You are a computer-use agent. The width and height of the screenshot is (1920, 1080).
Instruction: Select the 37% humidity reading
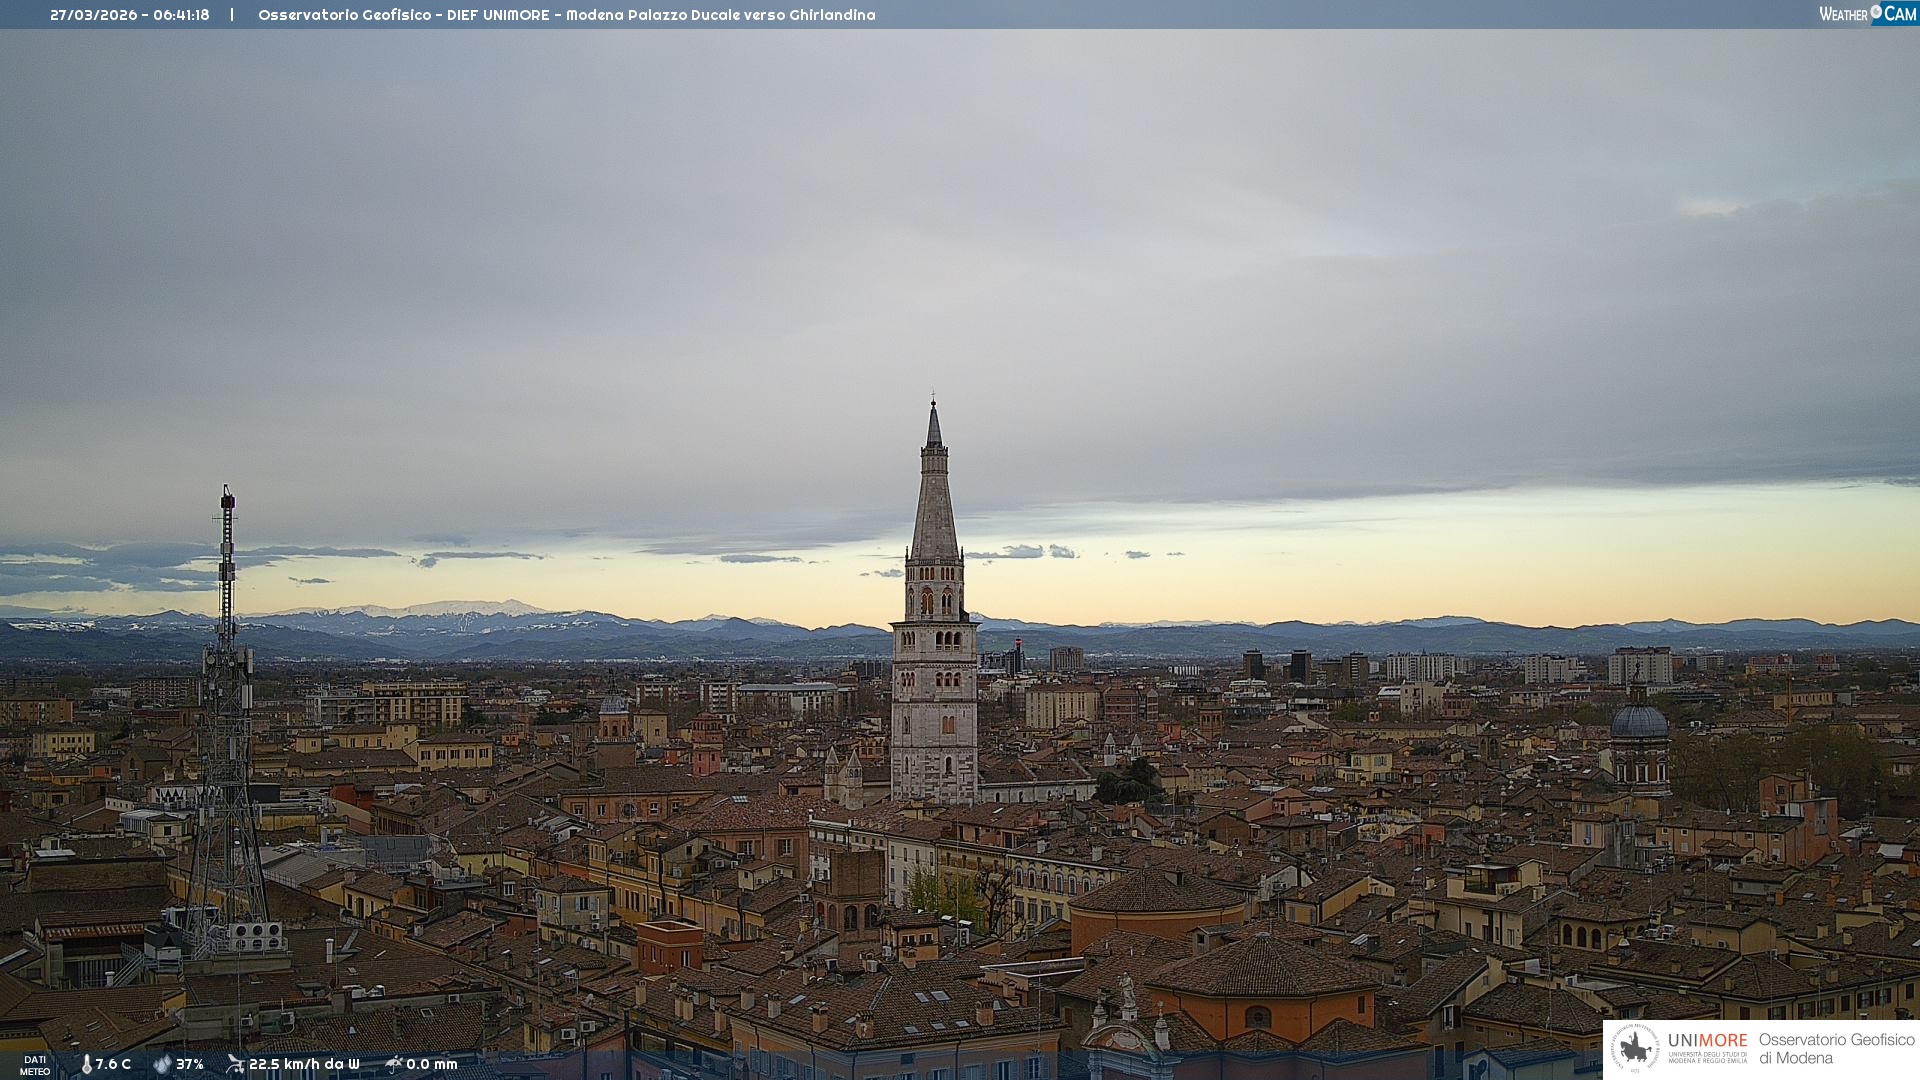[x=190, y=1064]
